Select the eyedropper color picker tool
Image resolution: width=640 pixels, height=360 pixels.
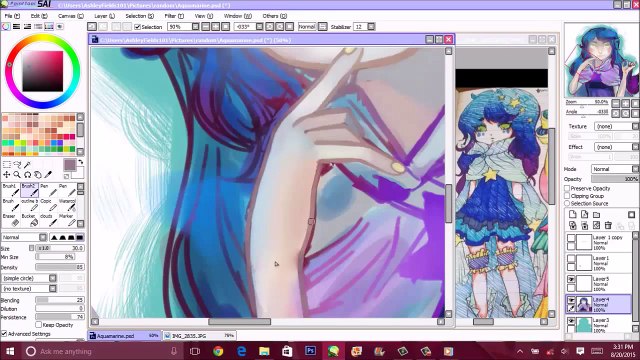click(48, 175)
